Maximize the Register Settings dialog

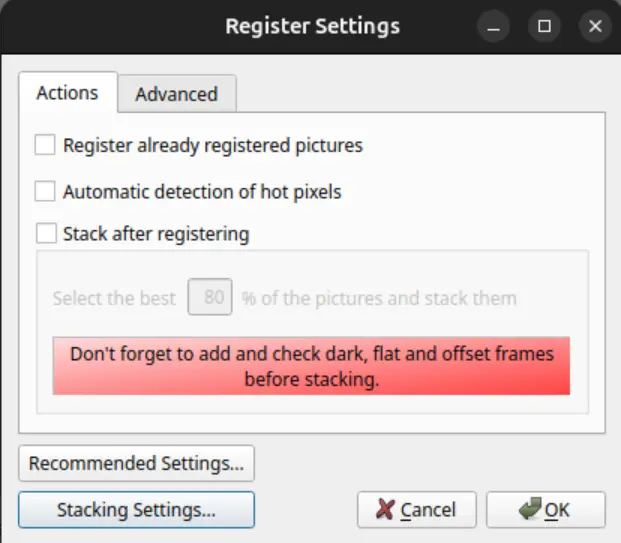544,27
